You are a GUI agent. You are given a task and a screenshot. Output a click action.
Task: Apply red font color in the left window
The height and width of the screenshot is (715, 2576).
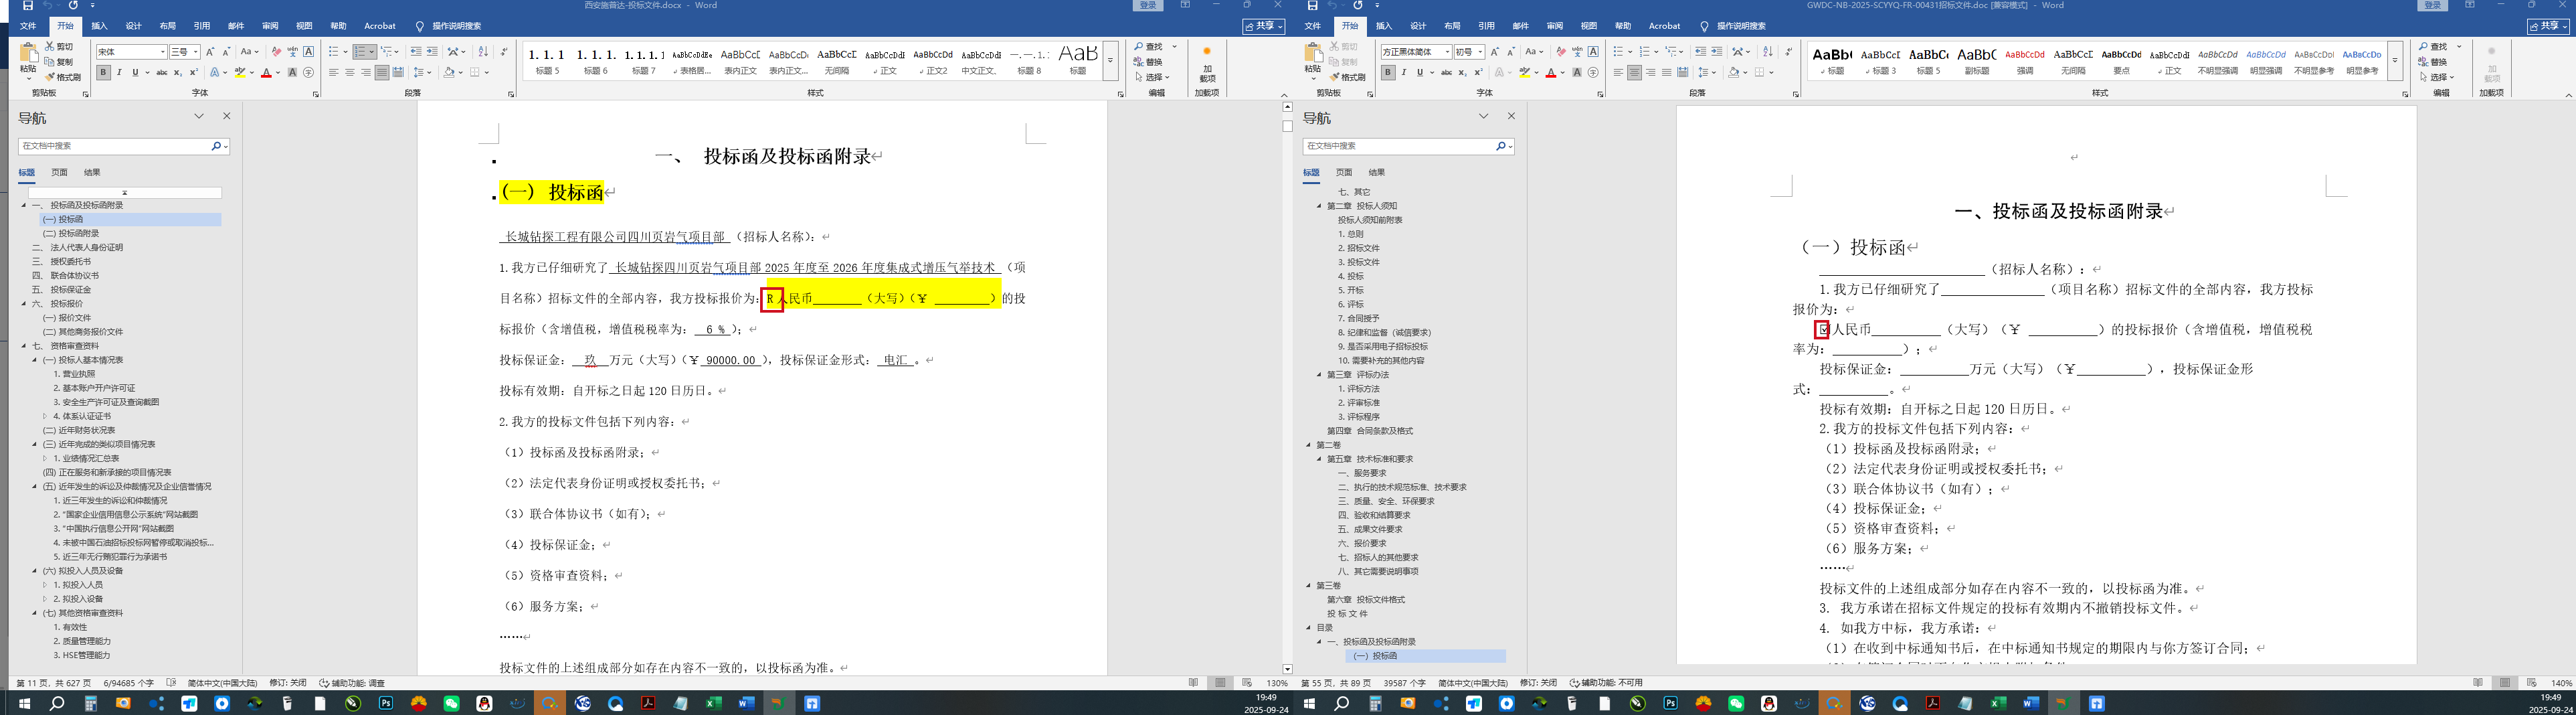pyautogui.click(x=265, y=73)
